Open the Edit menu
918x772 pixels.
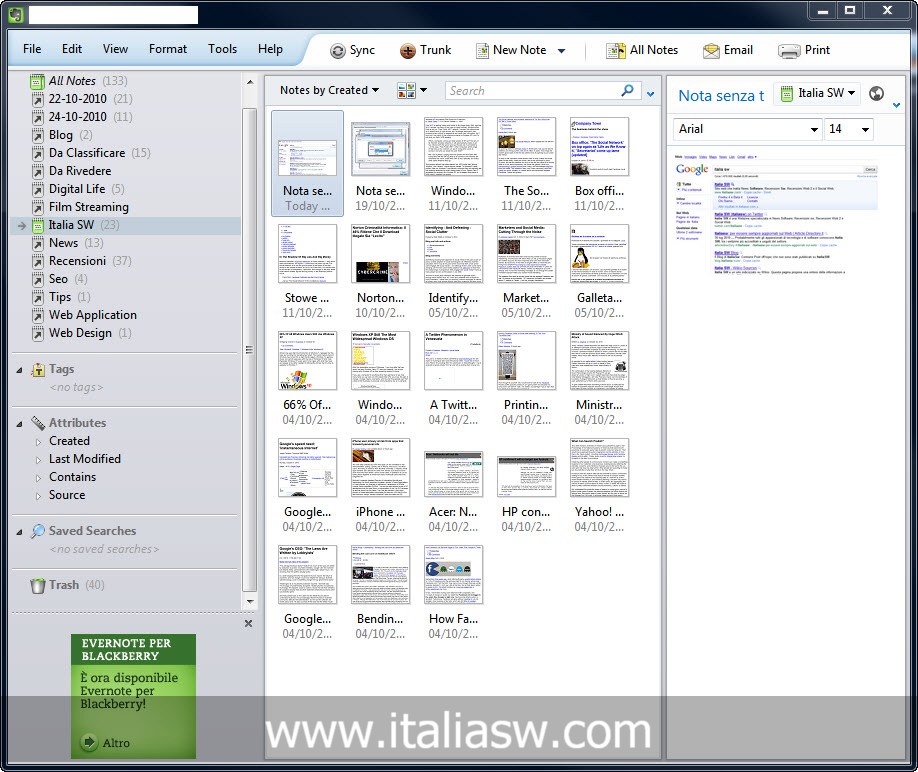pyautogui.click(x=71, y=49)
